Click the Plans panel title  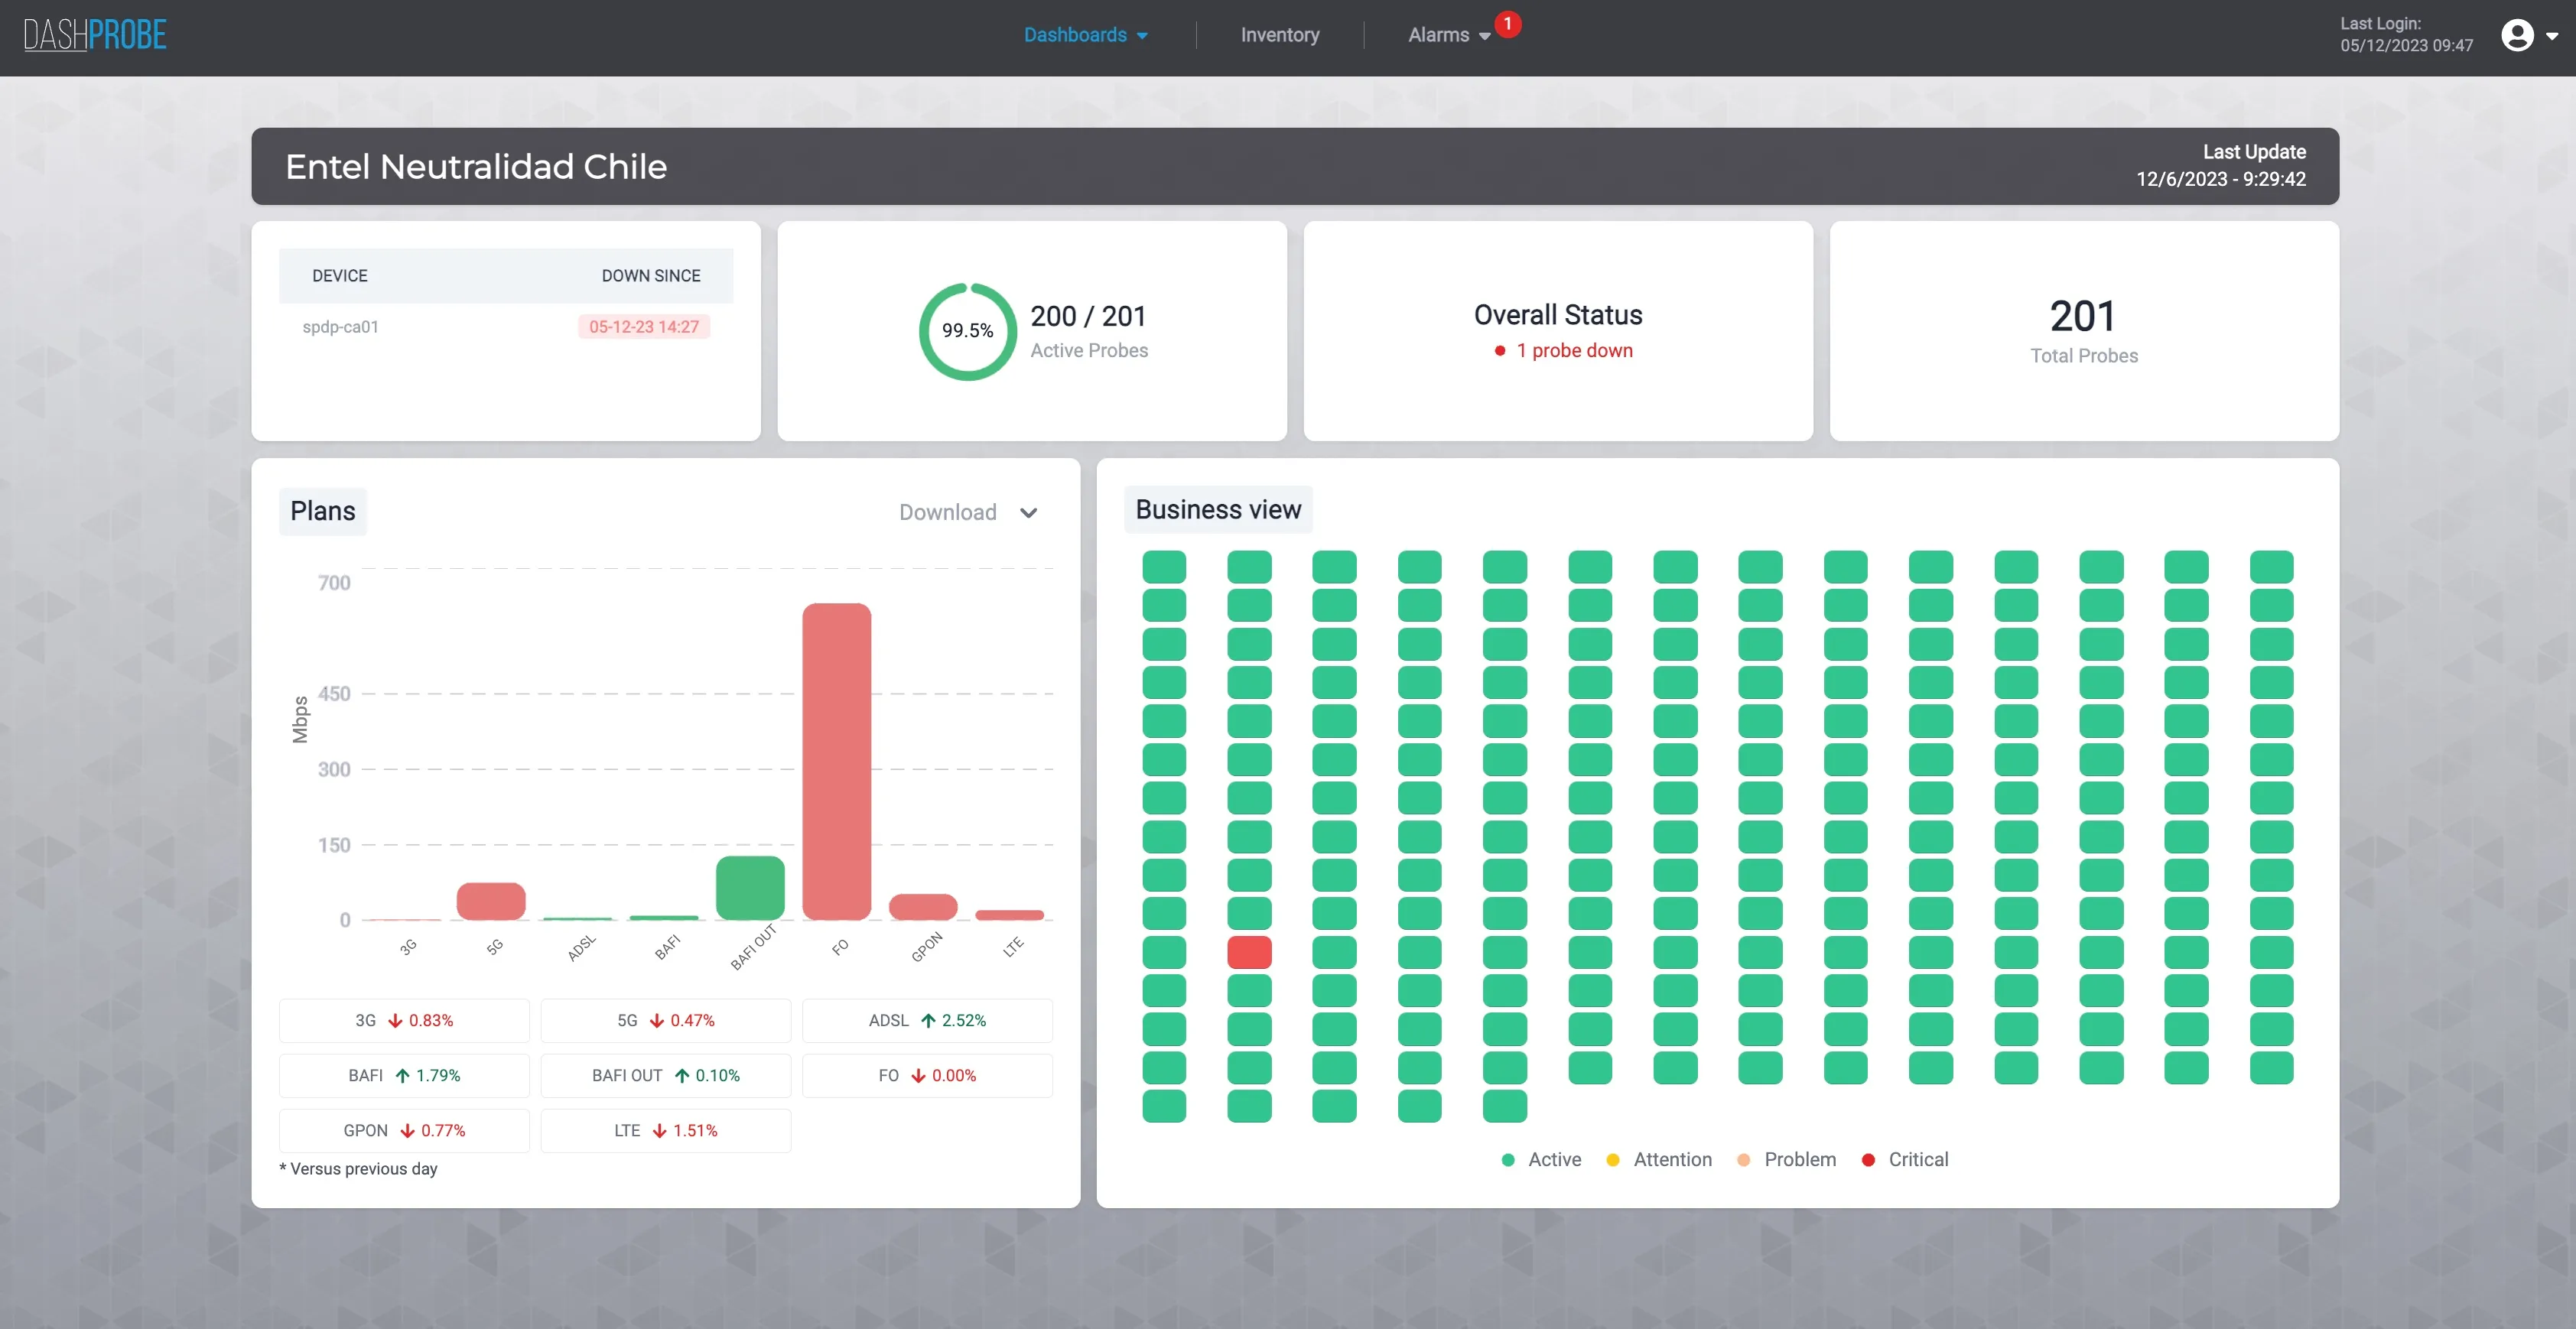pyautogui.click(x=323, y=511)
